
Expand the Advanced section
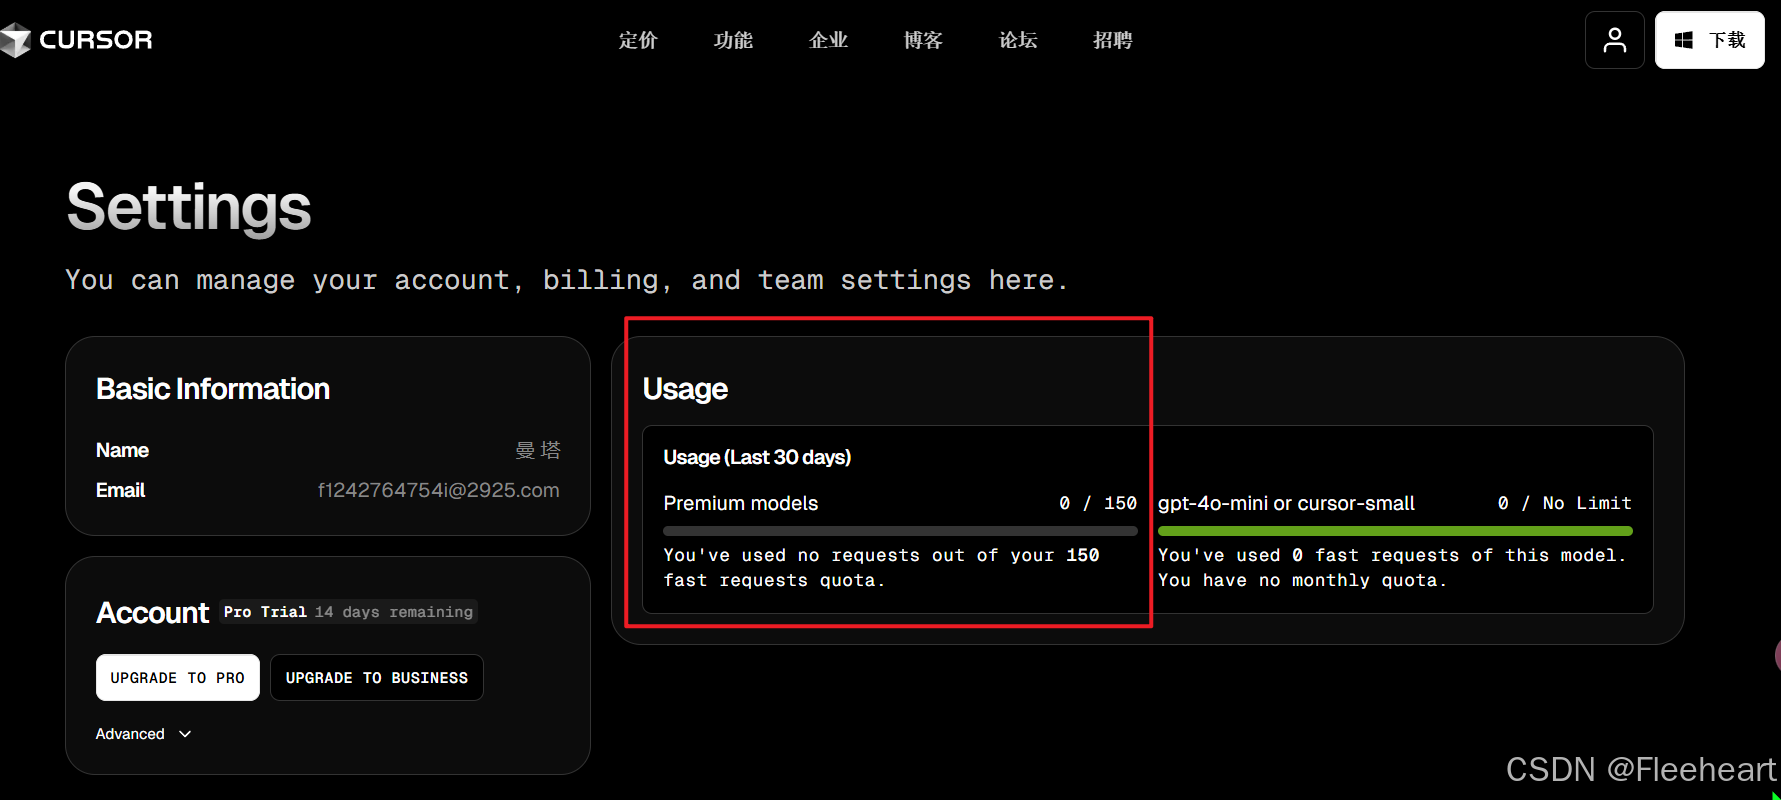(x=143, y=734)
